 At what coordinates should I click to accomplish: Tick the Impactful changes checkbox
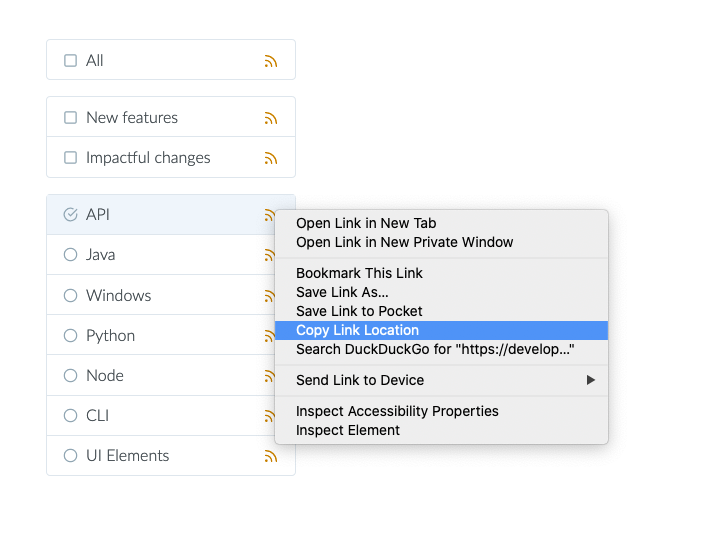70,158
